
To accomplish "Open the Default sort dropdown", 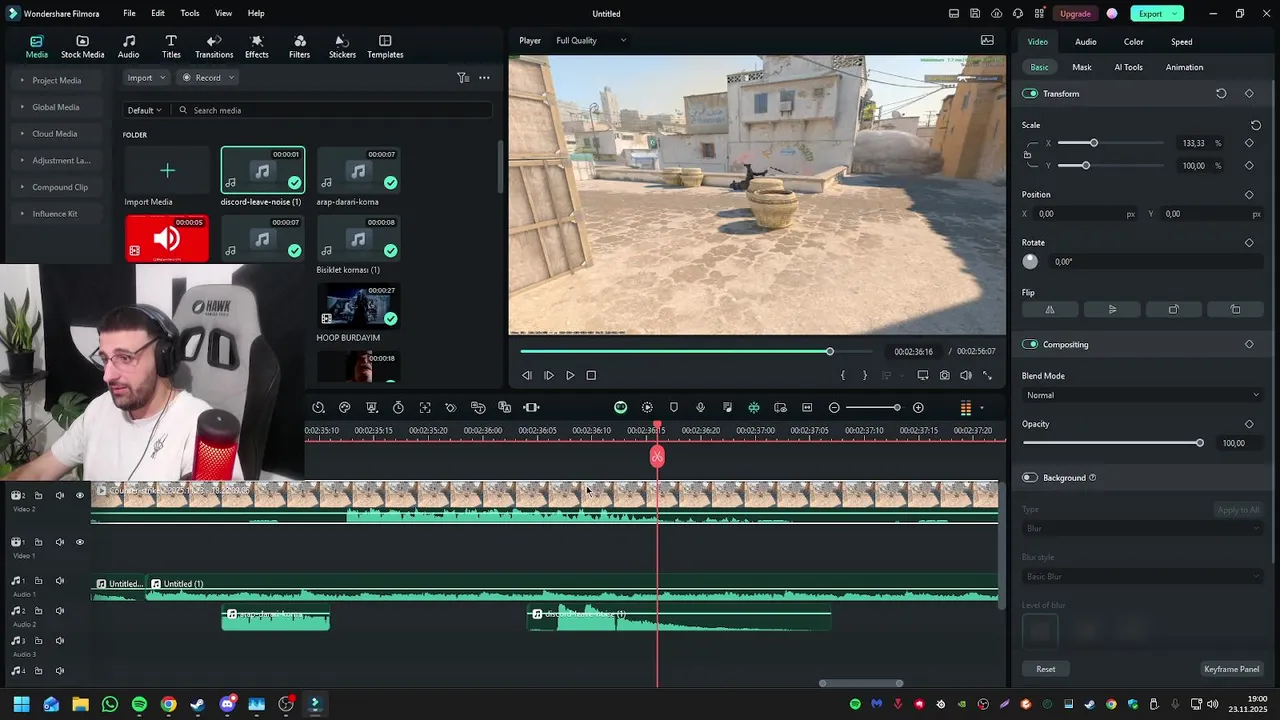I will pos(144,110).
